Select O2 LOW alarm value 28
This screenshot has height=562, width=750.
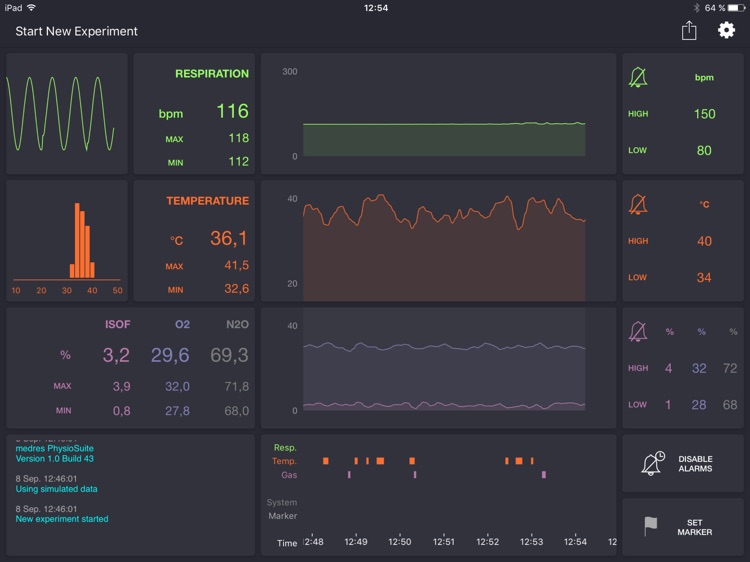(x=699, y=405)
